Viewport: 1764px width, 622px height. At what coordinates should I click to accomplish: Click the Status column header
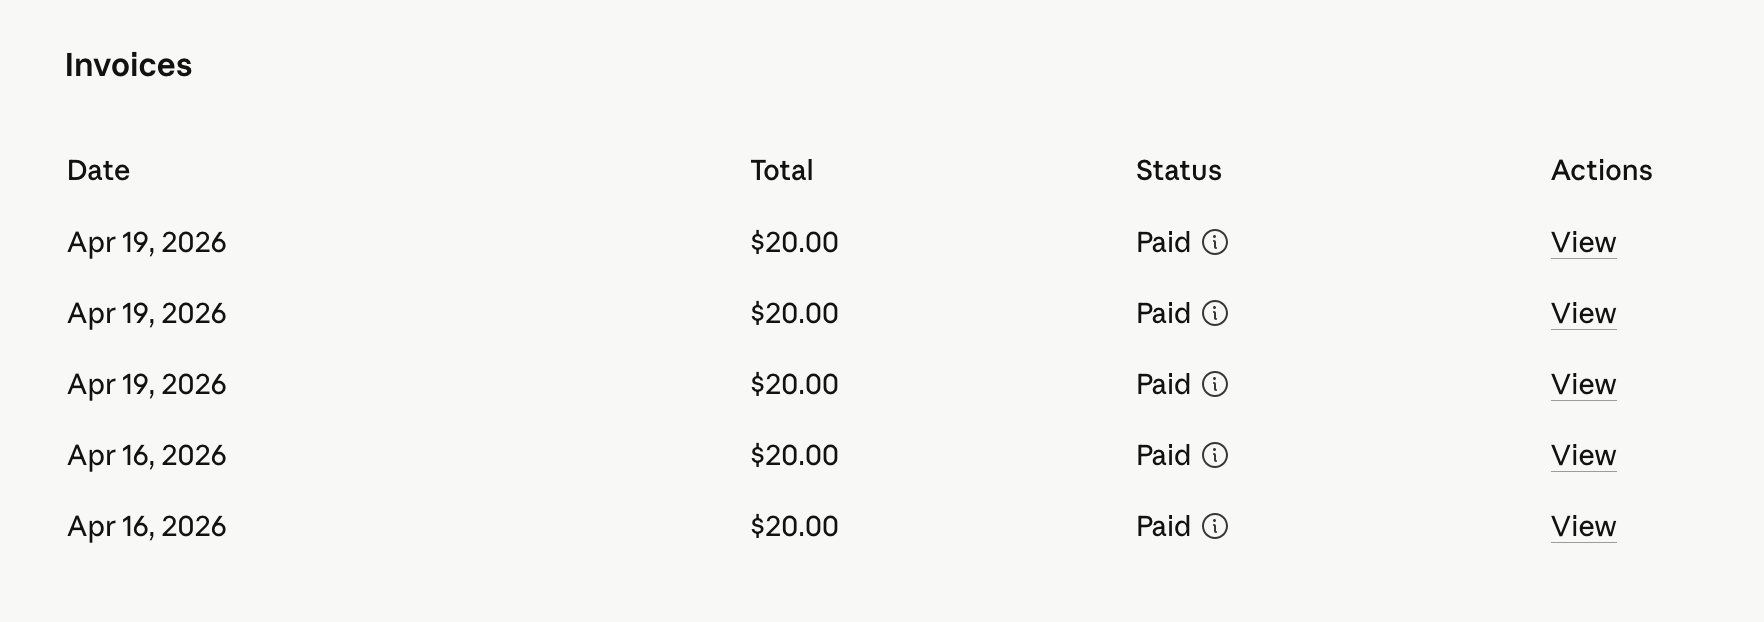[x=1178, y=170]
